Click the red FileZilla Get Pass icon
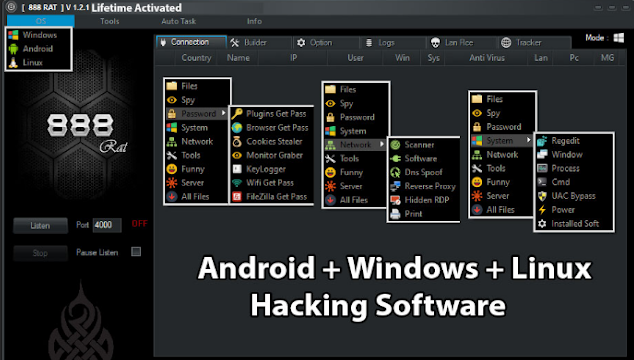The height and width of the screenshot is (360, 634). pyautogui.click(x=237, y=197)
